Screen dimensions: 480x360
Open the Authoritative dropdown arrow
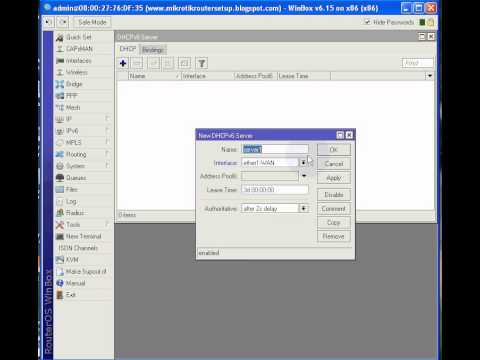(303, 208)
